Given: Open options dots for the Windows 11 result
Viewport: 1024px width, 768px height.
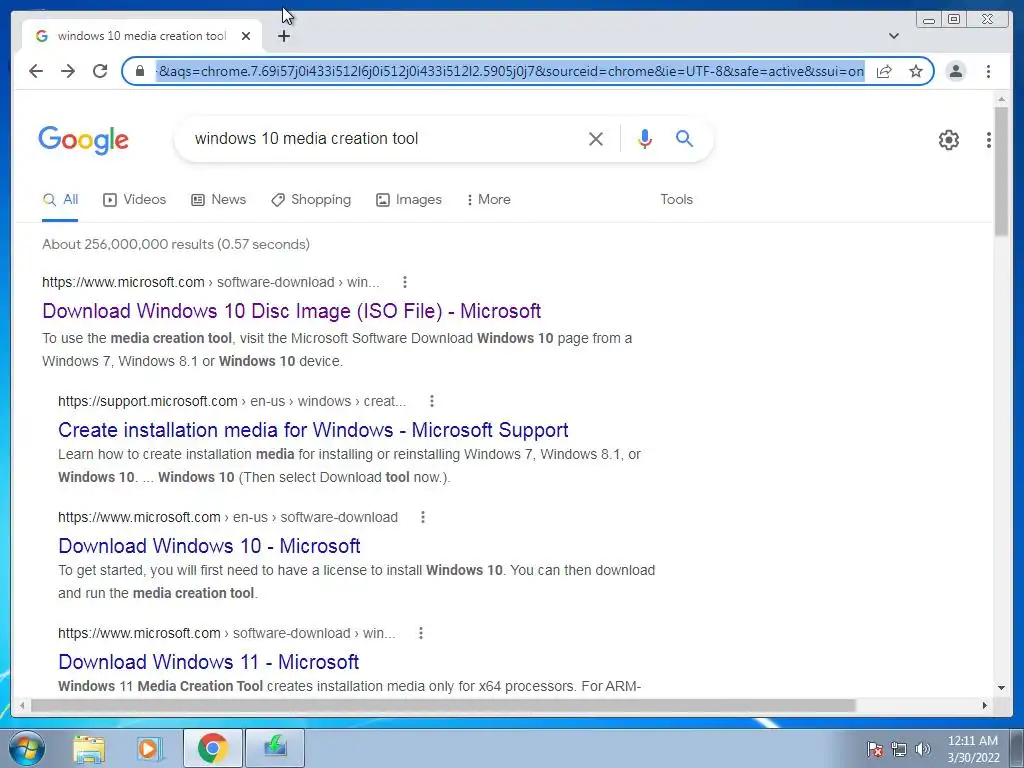Looking at the screenshot, I should [421, 633].
